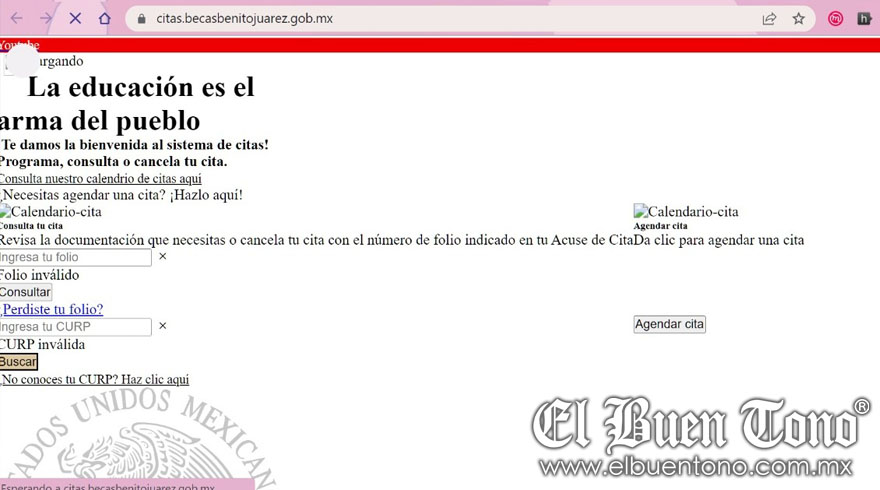Clear the folio field with the X

(x=163, y=257)
